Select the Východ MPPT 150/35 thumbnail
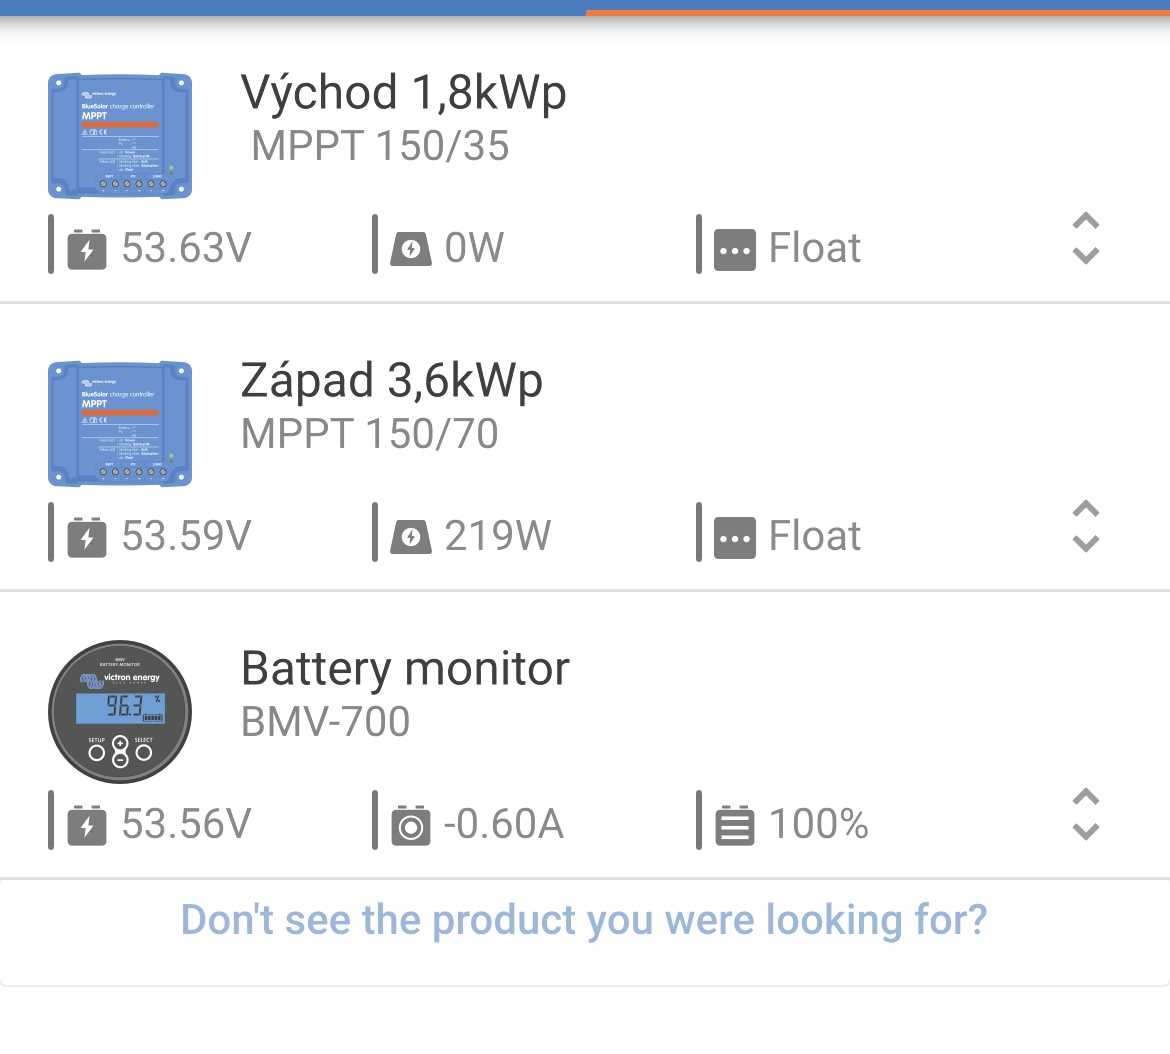The height and width of the screenshot is (1054, 1170). tap(120, 135)
